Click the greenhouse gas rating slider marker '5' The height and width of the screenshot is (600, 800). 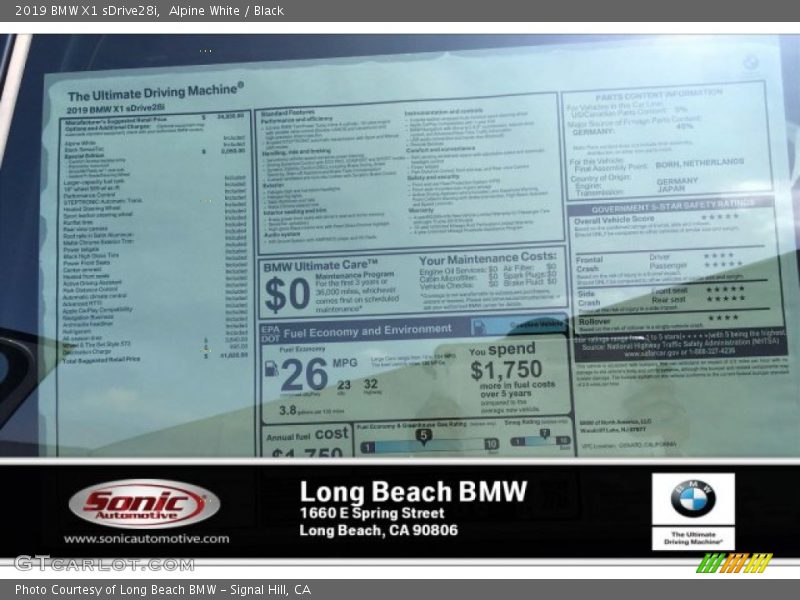pos(423,435)
